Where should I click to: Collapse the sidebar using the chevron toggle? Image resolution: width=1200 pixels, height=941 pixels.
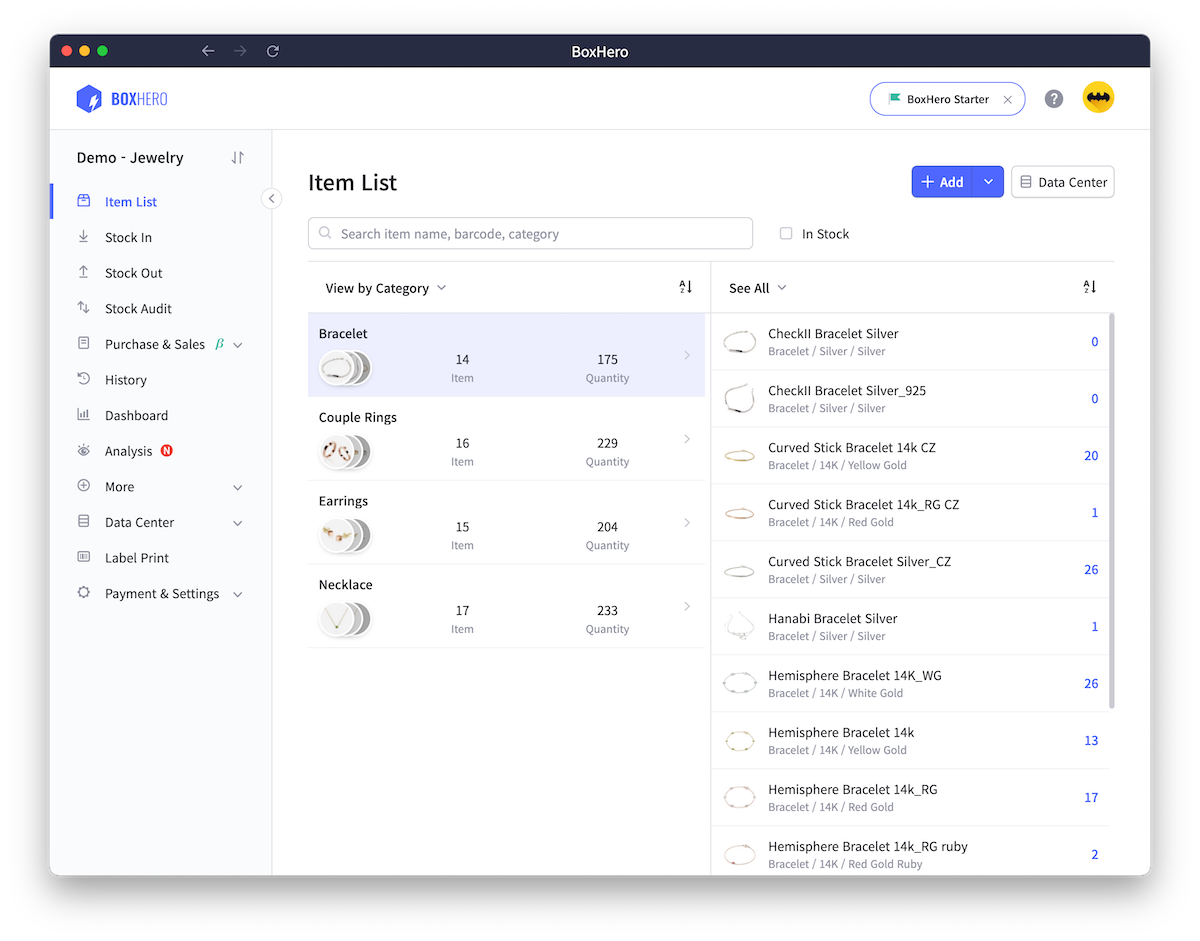pos(271,198)
